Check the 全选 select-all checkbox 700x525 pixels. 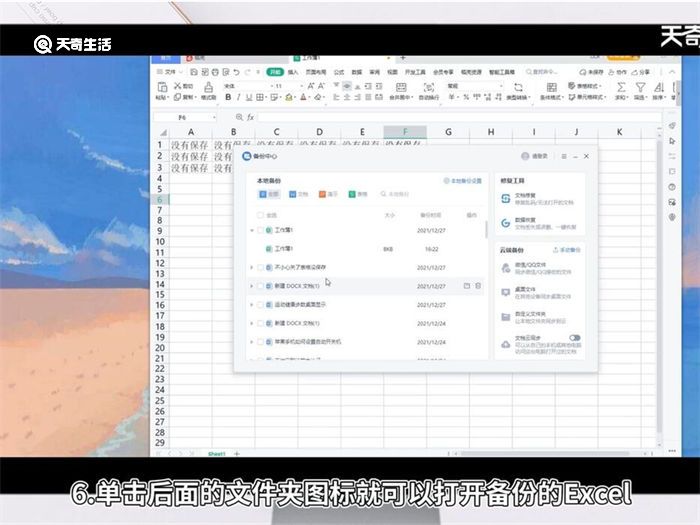260,215
